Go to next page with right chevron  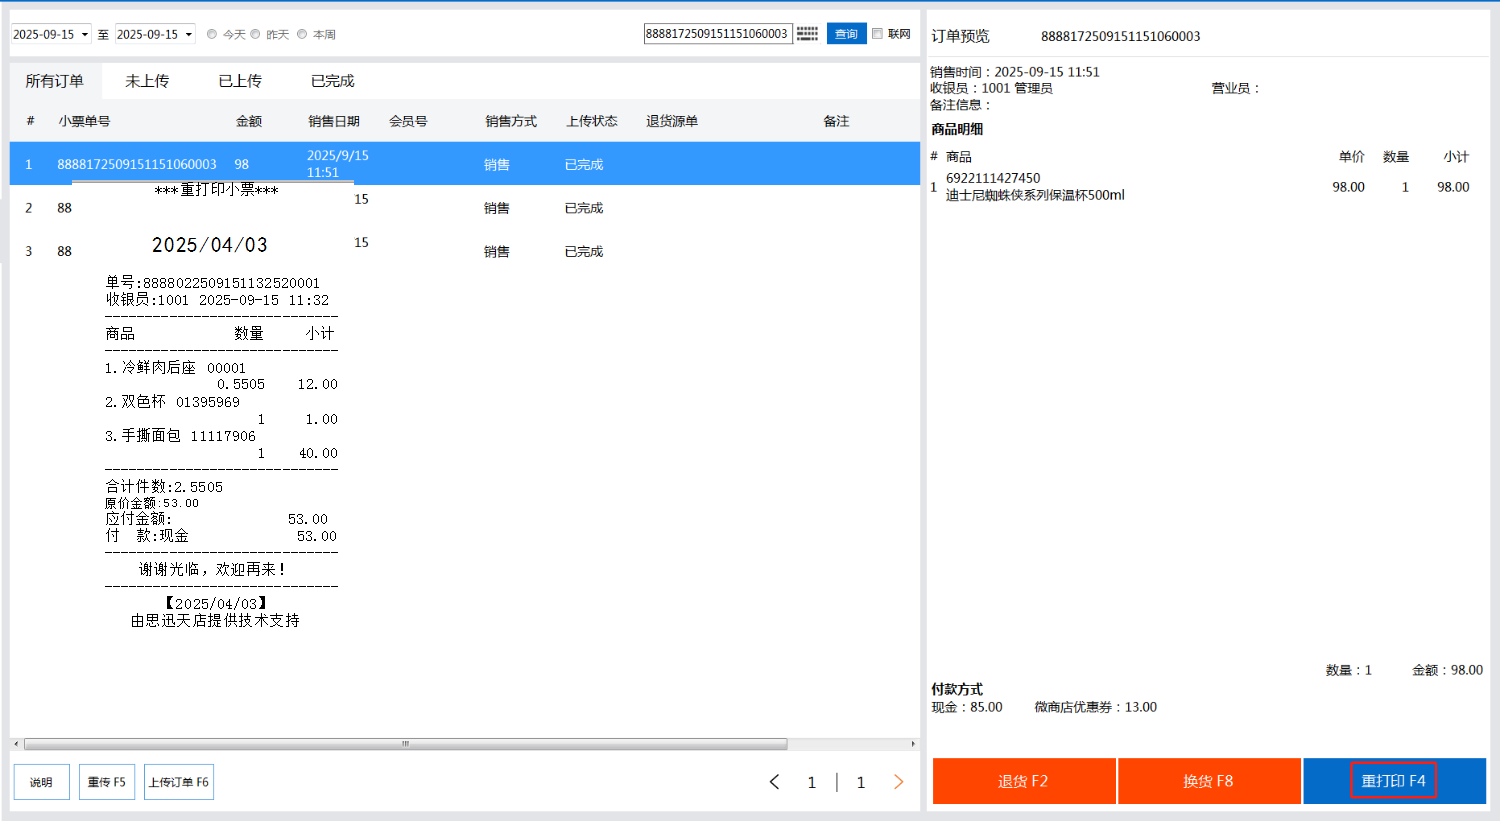click(898, 782)
